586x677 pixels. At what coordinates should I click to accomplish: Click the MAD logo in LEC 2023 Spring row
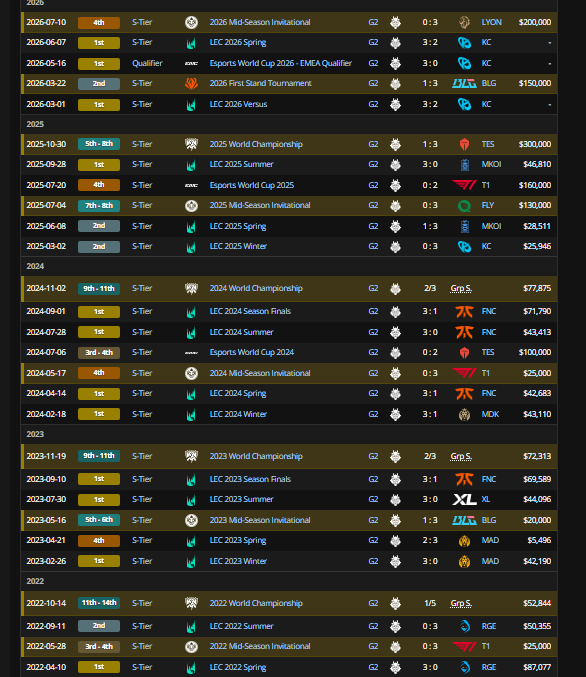(464, 541)
